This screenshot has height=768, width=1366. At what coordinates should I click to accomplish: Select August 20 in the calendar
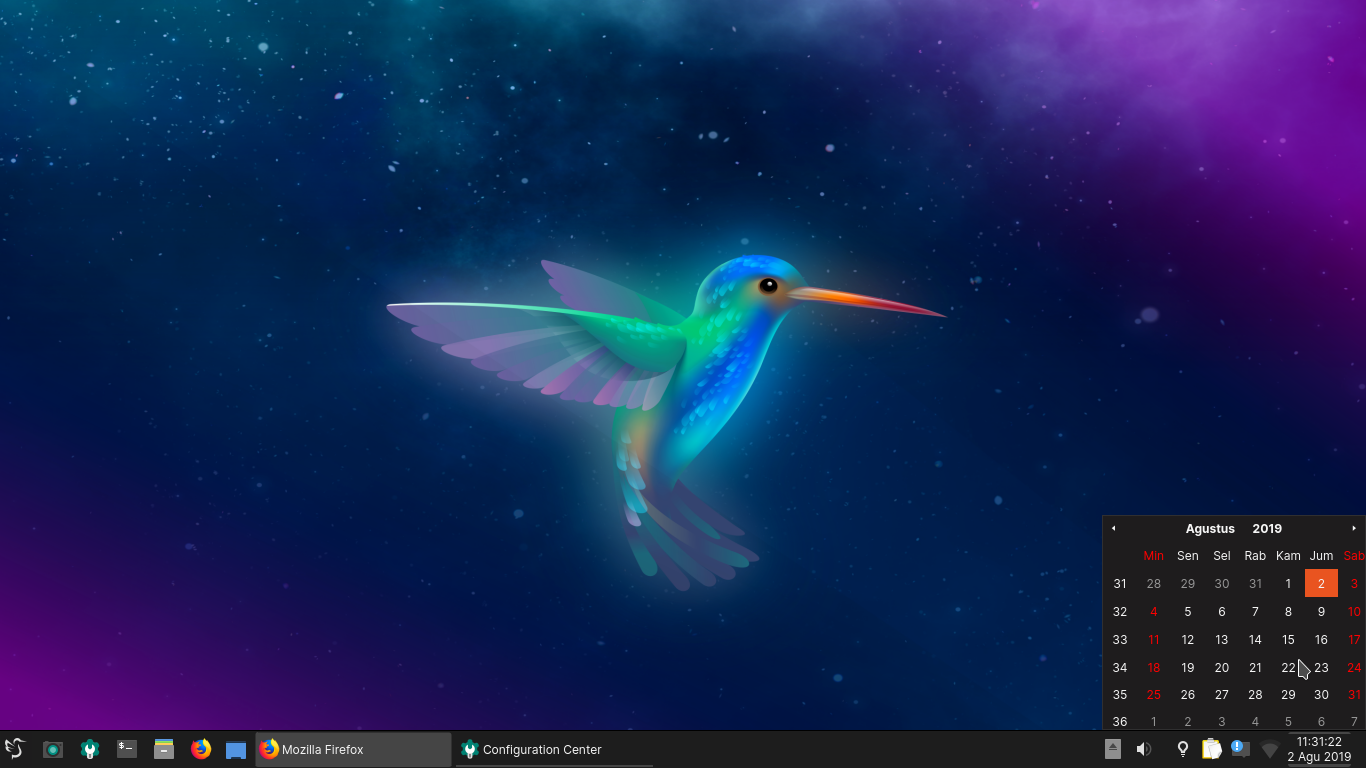click(x=1221, y=667)
